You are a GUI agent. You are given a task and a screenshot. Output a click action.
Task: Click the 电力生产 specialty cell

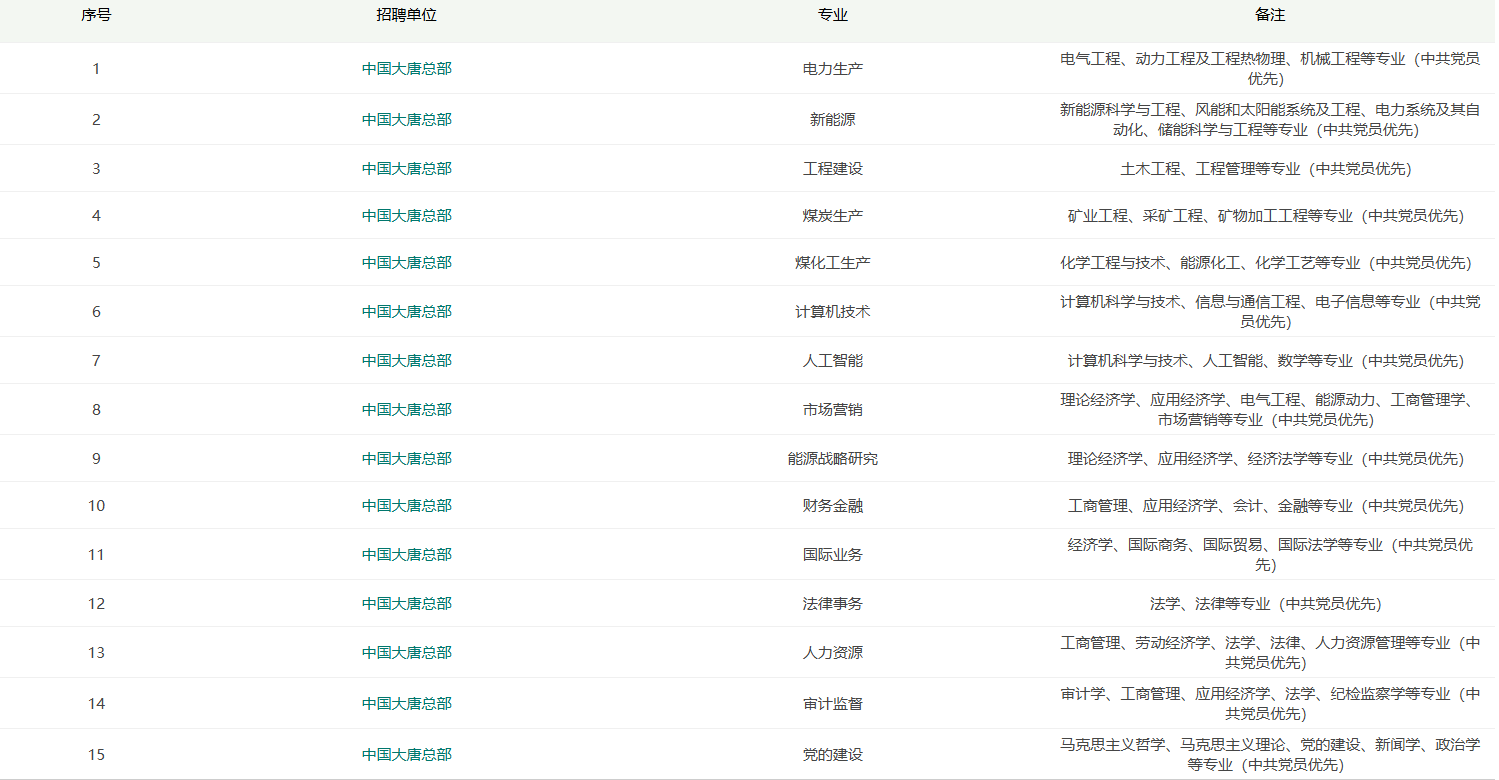832,69
